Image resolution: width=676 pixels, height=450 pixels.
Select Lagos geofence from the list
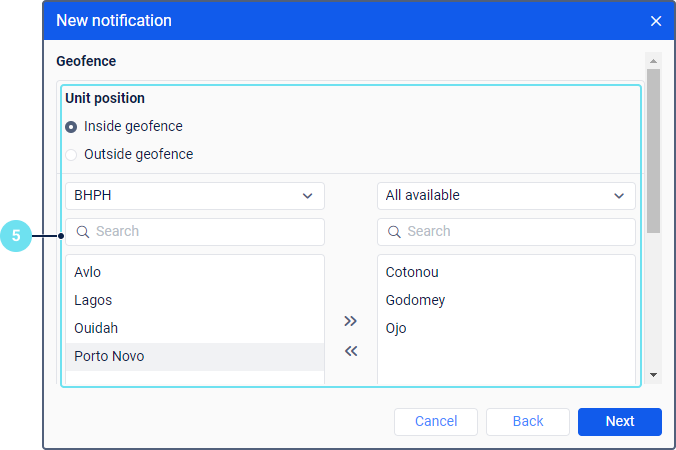(93, 300)
